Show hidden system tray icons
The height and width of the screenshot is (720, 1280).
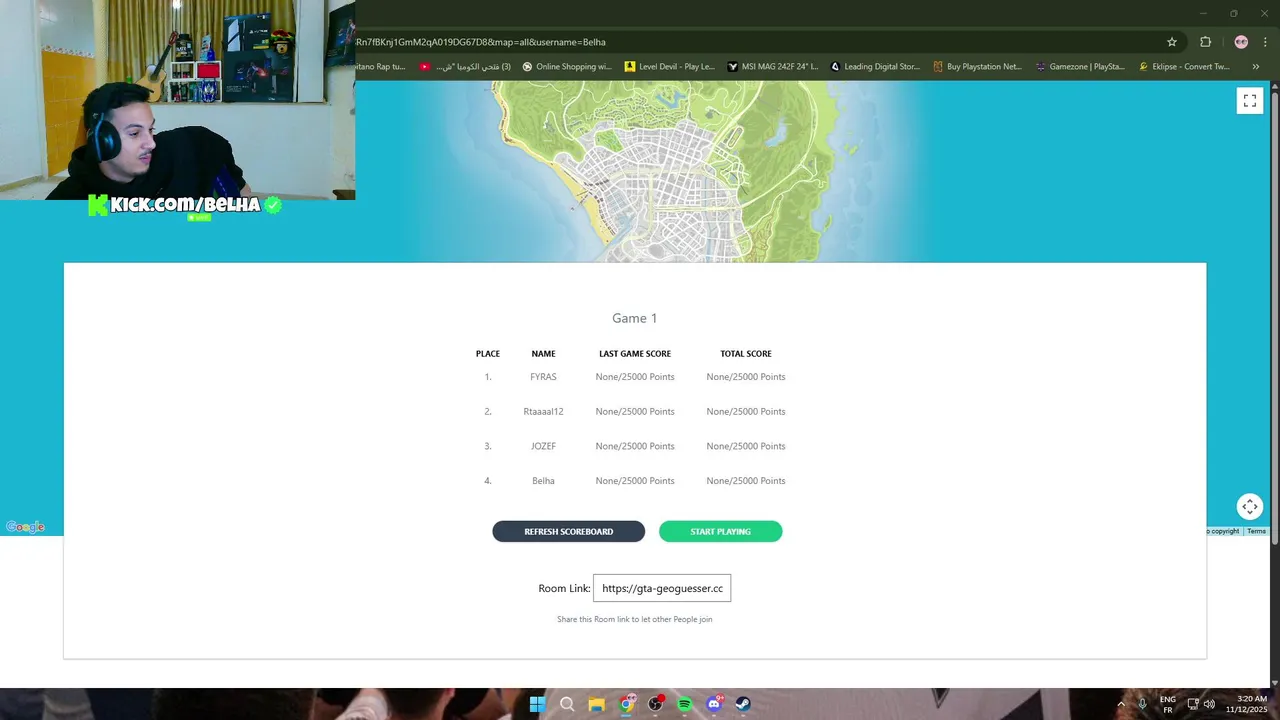click(1120, 704)
